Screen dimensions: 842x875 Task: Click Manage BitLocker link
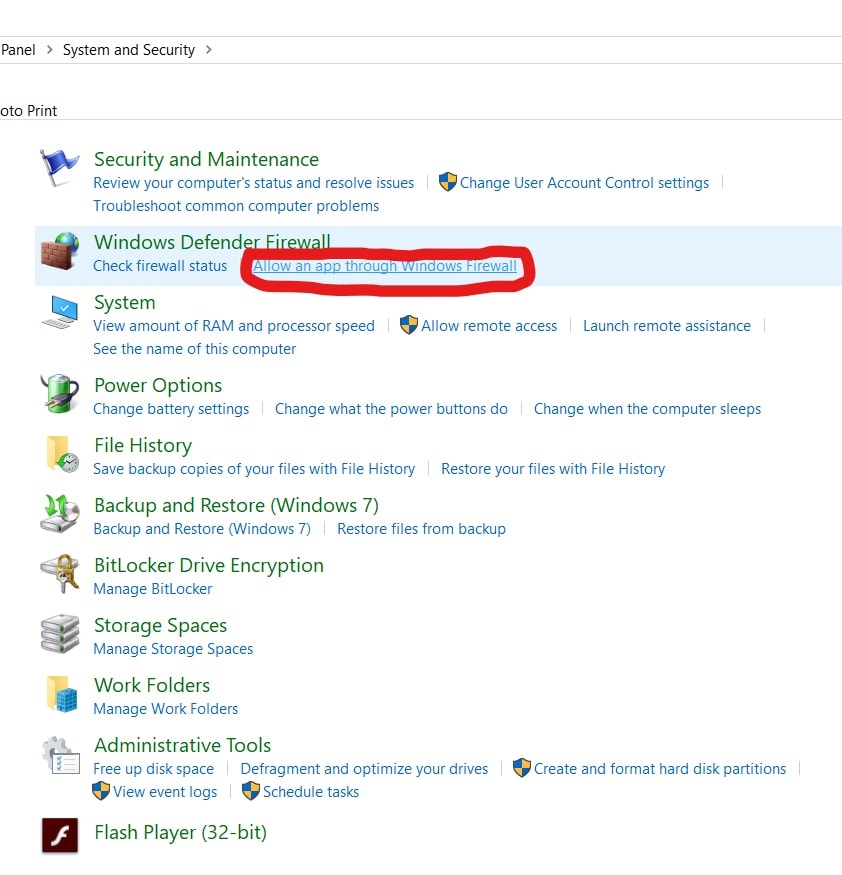[152, 589]
